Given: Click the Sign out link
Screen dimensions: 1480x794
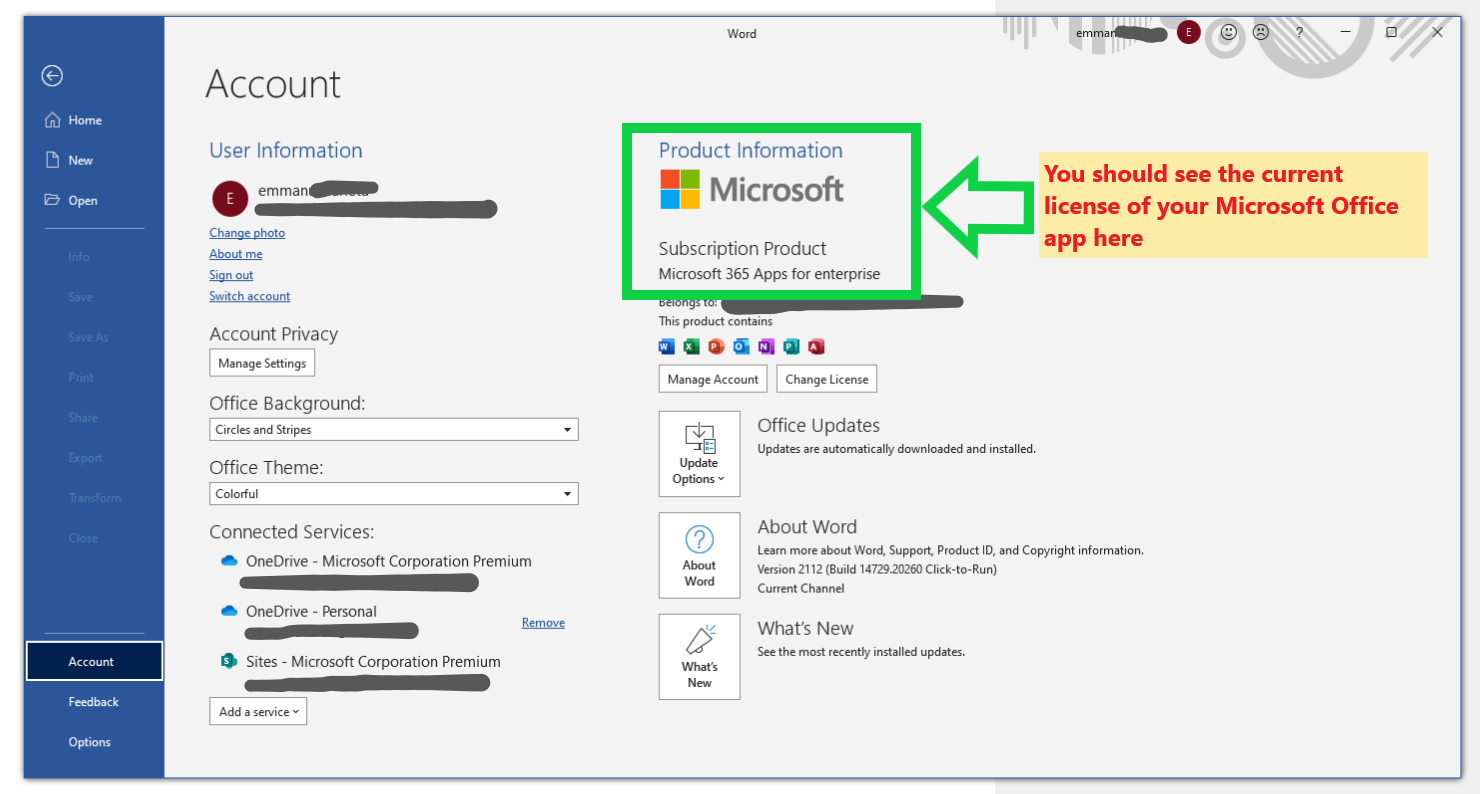Looking at the screenshot, I should point(231,275).
